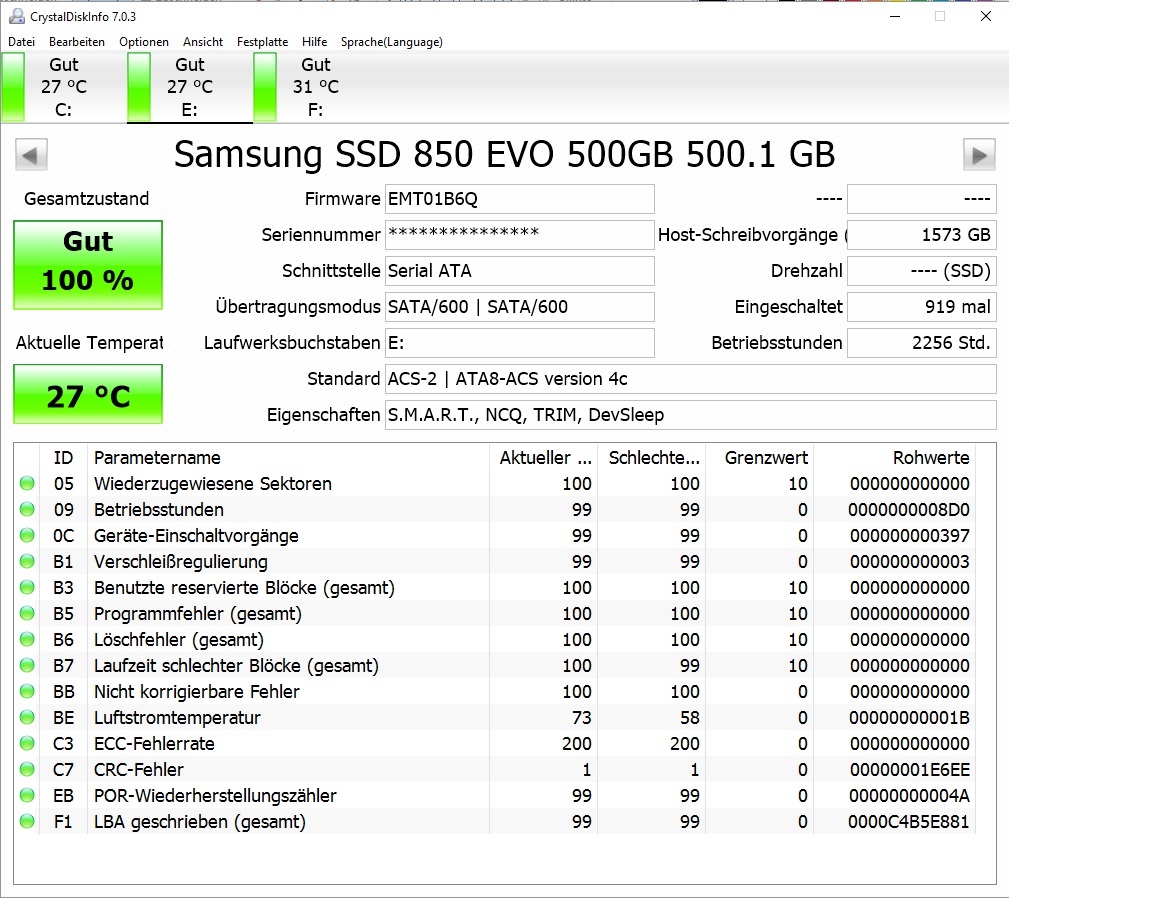Open the Datei menu
The image size is (1152, 898).
21,42
